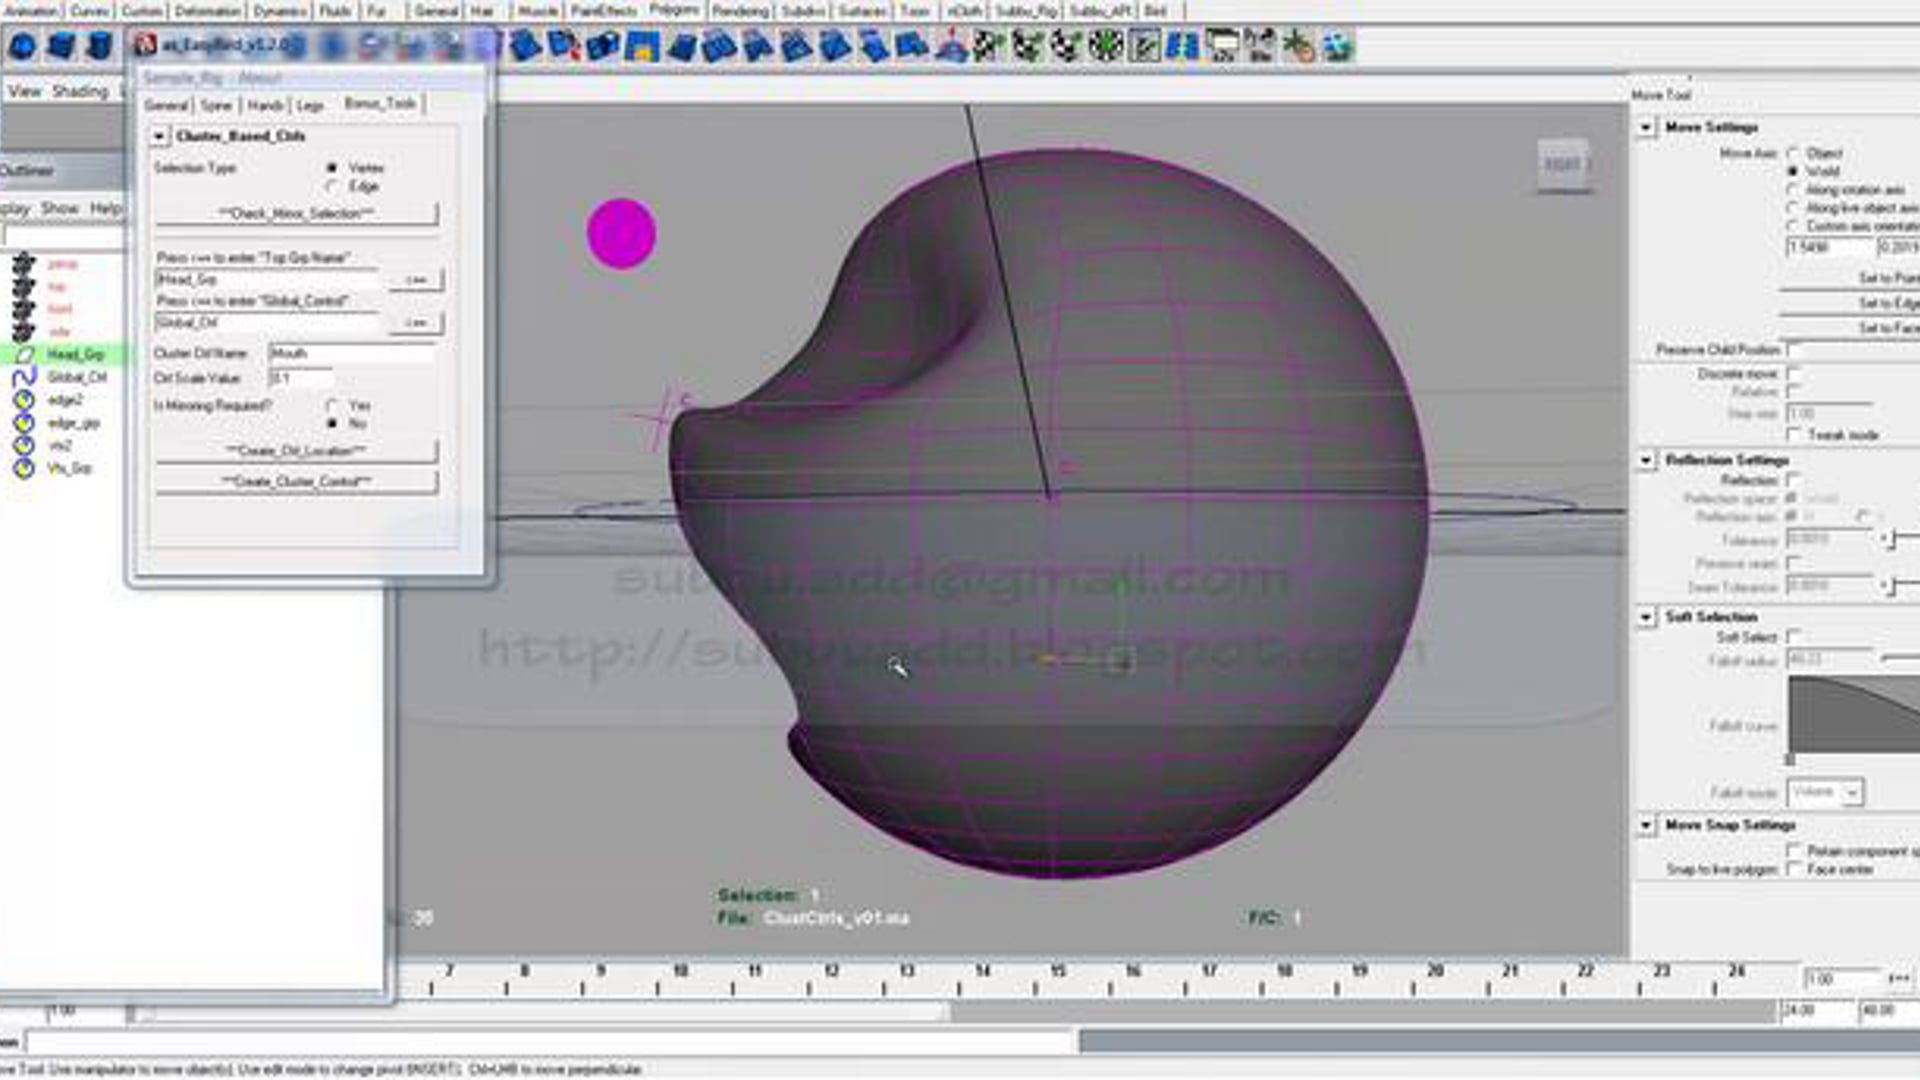Switch to the Legs tab
The width and height of the screenshot is (1920, 1080).
click(310, 105)
